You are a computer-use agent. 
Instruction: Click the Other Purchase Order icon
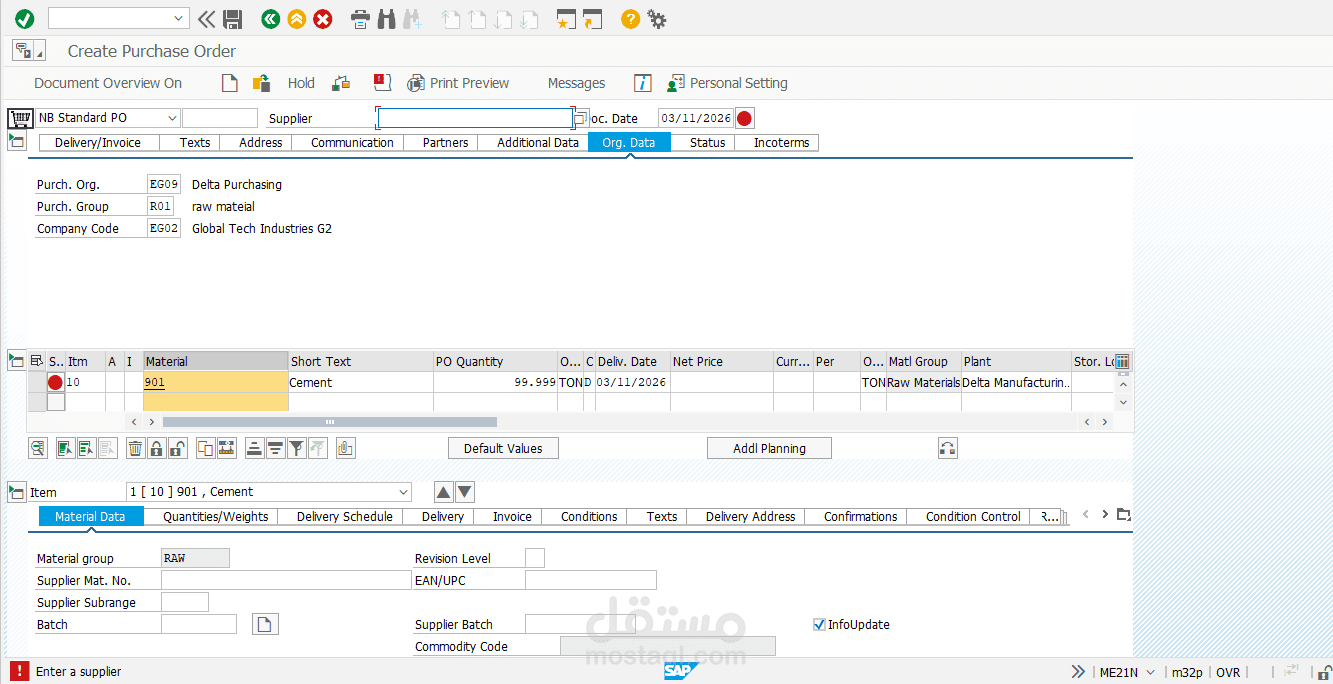coord(261,83)
